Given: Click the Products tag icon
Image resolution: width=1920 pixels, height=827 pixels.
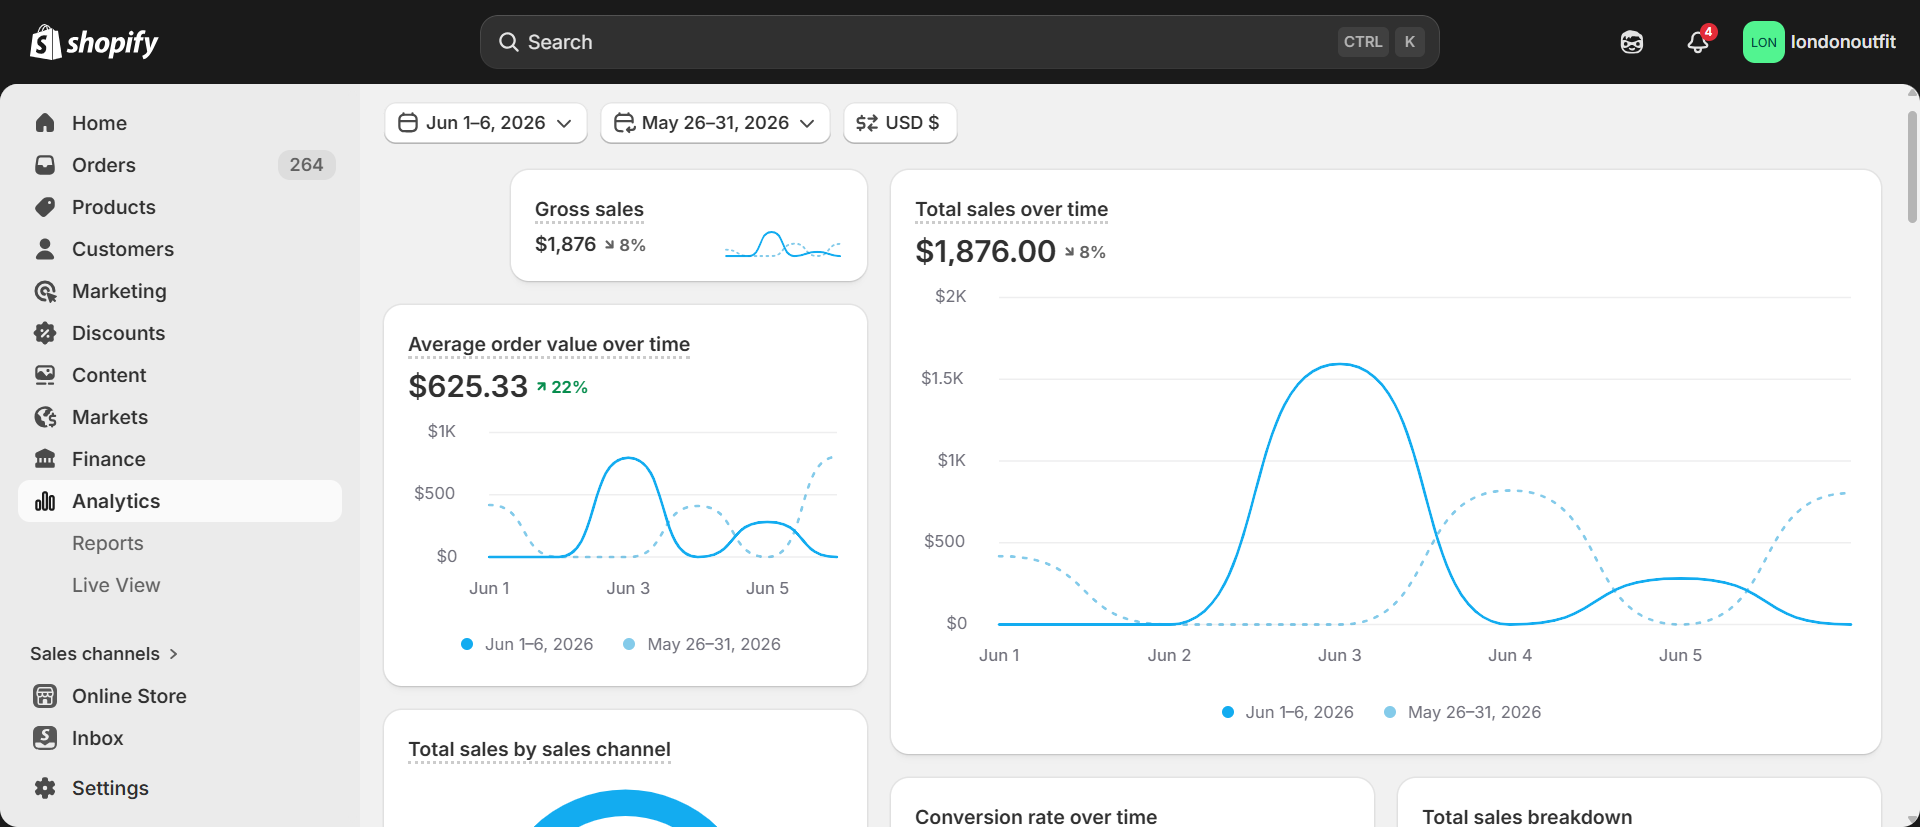Looking at the screenshot, I should [x=45, y=207].
